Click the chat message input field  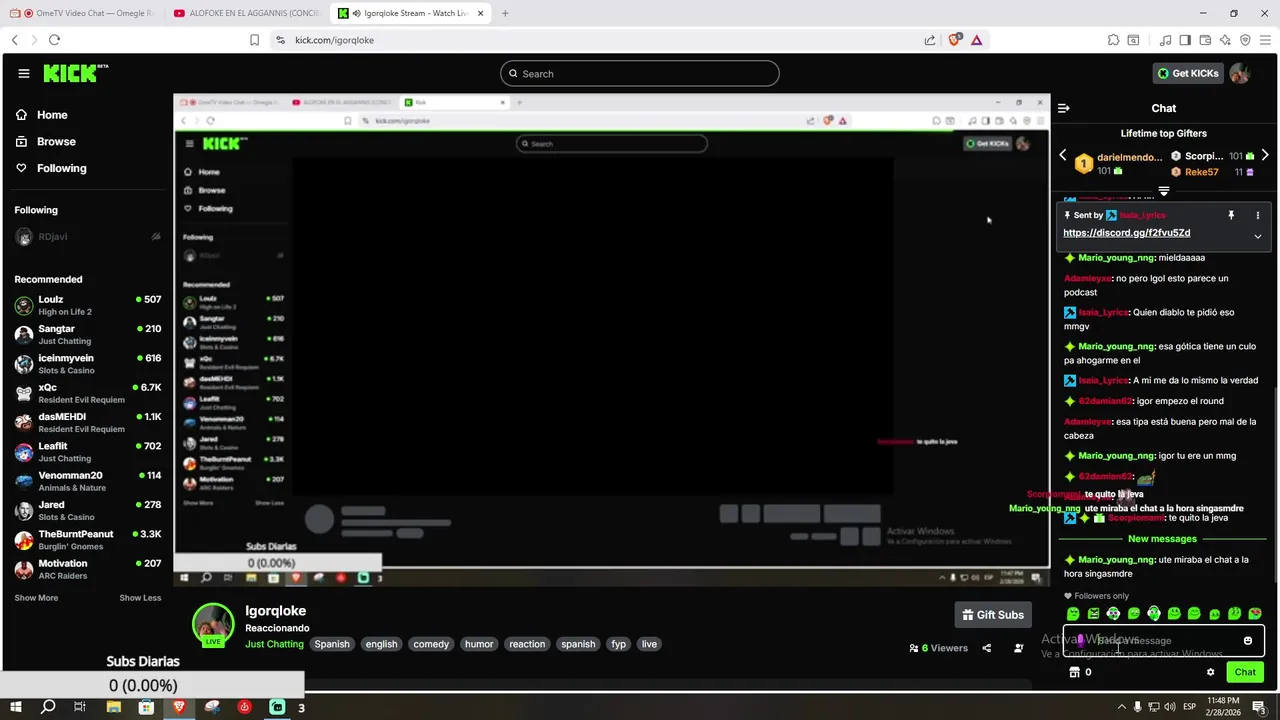(x=1164, y=640)
